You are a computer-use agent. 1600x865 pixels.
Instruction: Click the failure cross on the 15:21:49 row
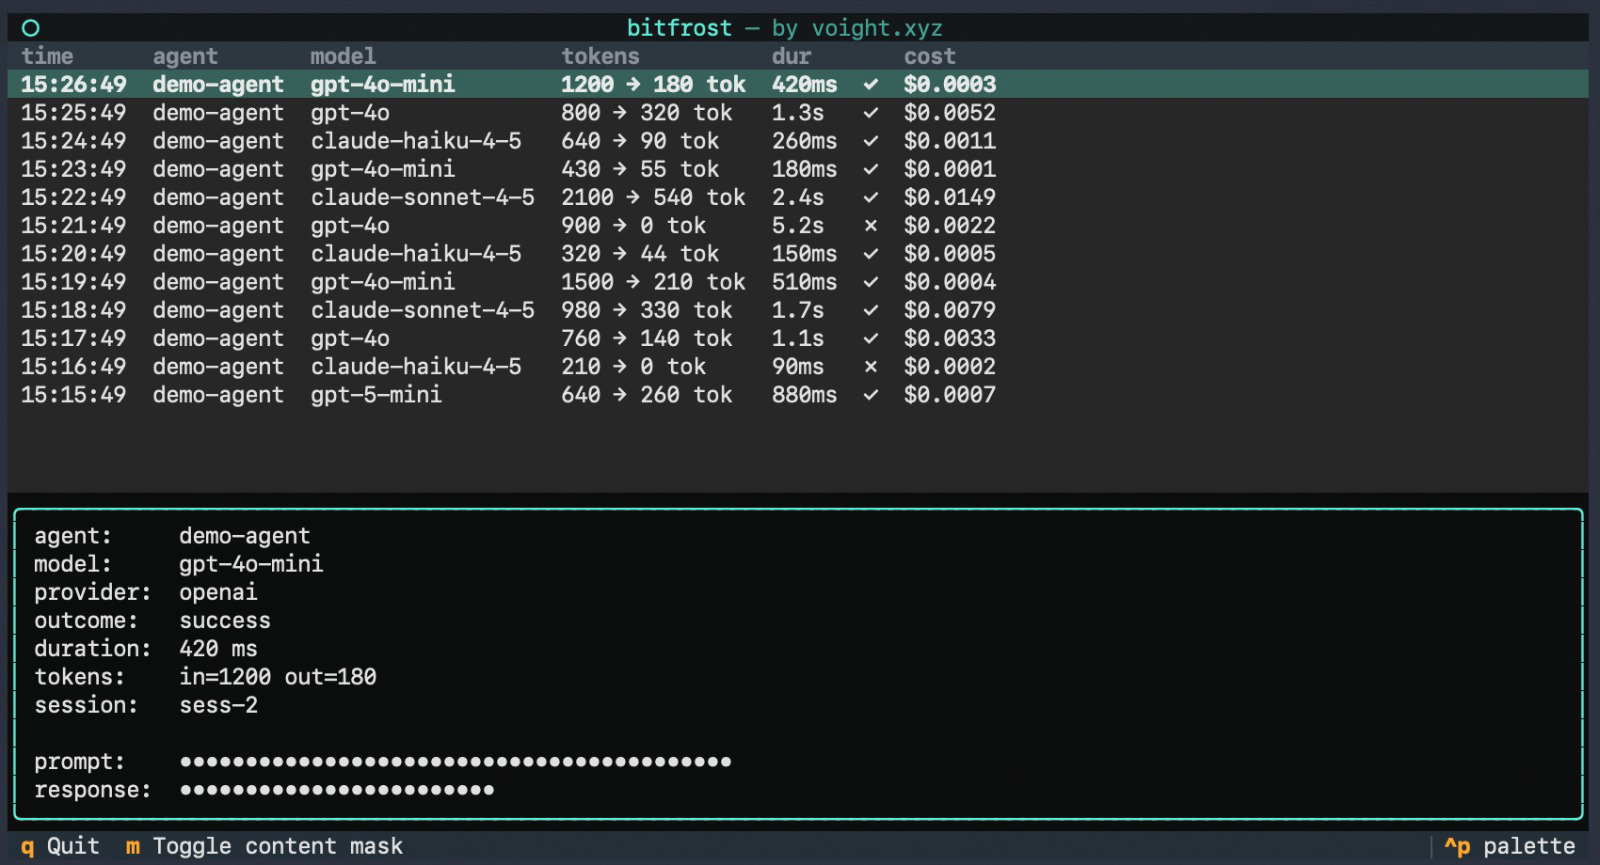pos(870,226)
